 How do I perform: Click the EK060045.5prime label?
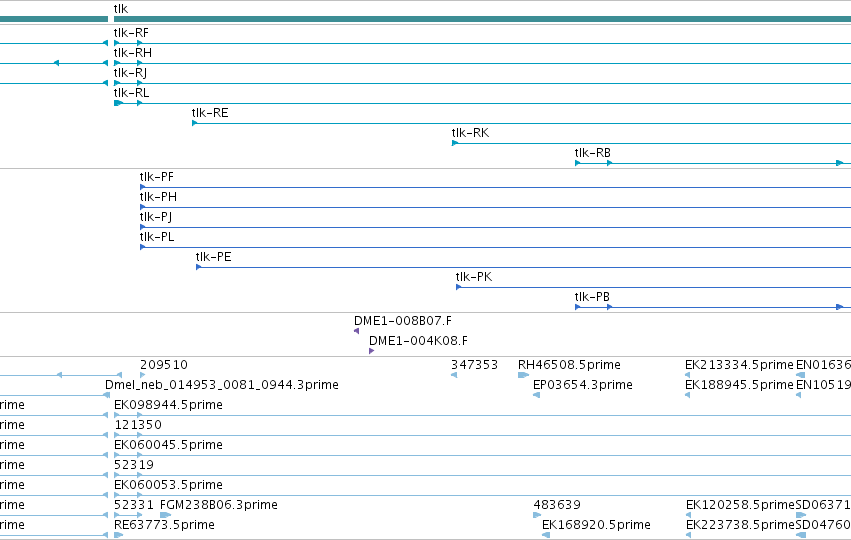(168, 446)
